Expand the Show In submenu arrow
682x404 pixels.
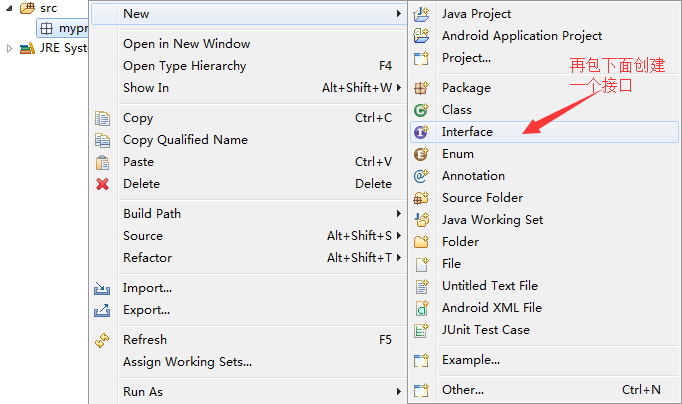(398, 87)
